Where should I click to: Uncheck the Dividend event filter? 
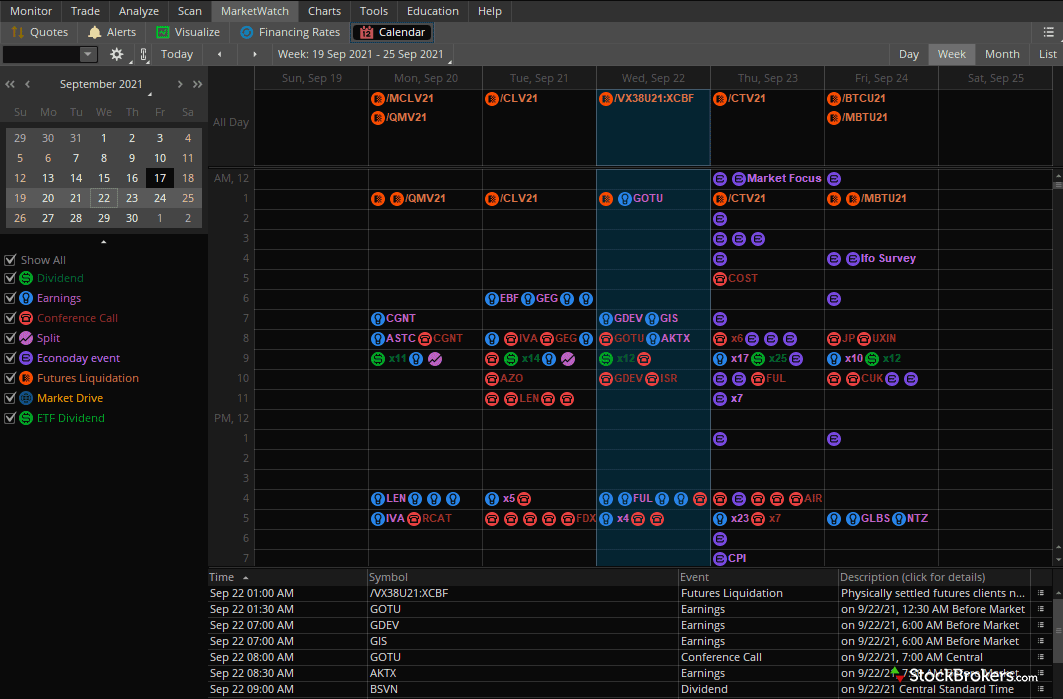tap(10, 278)
